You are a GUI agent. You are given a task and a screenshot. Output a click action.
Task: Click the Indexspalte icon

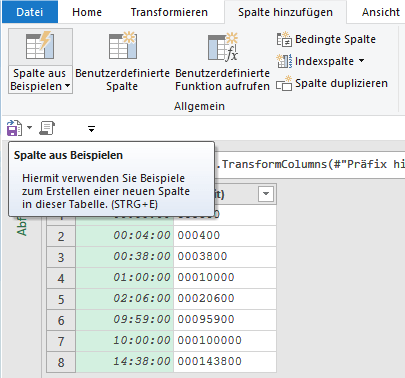[284, 61]
